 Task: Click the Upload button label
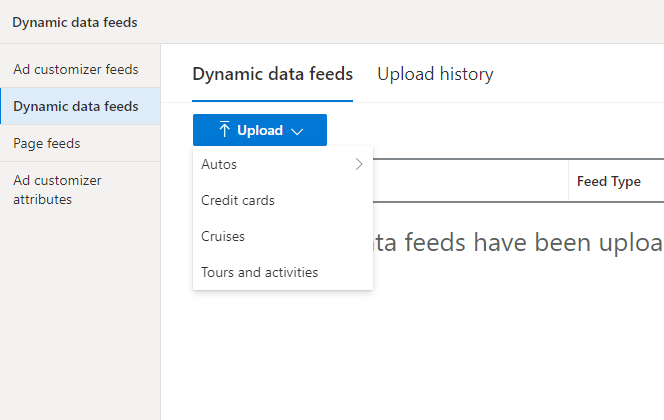(x=260, y=130)
